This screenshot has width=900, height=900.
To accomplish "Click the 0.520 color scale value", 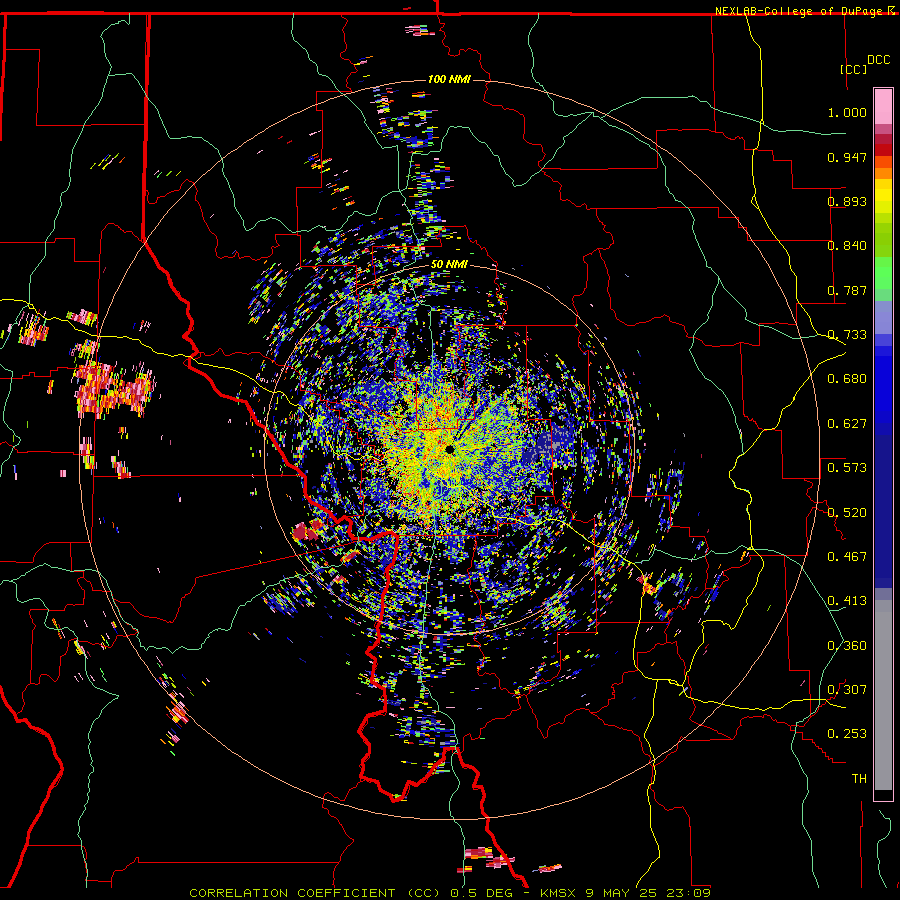I will tap(847, 513).
